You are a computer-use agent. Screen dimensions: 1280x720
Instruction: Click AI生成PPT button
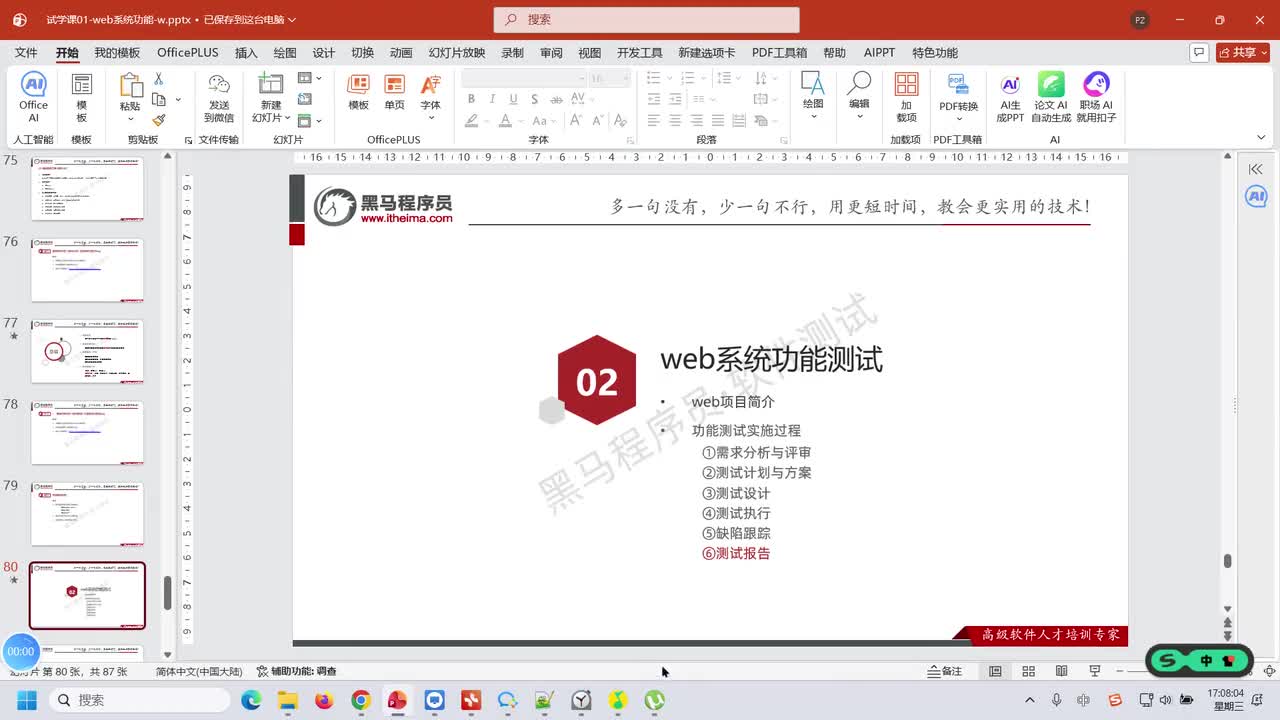tap(1010, 97)
